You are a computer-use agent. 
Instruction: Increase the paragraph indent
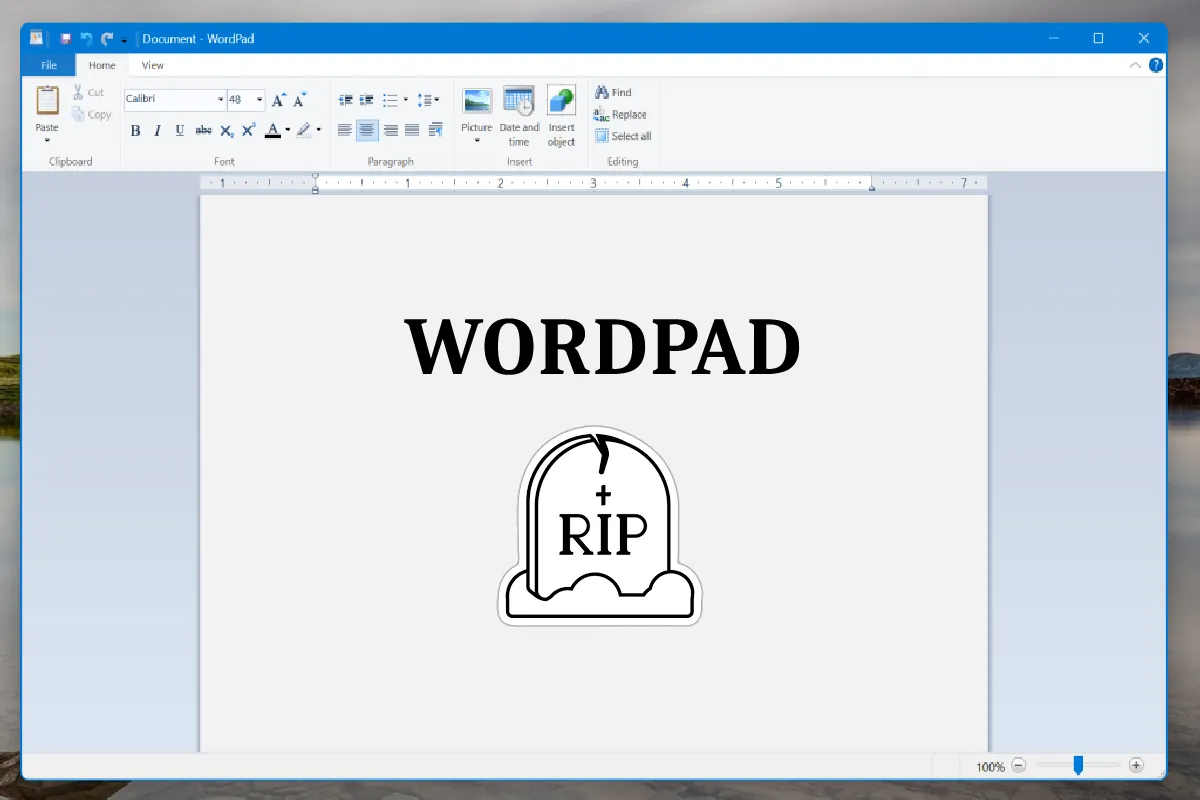tap(367, 100)
